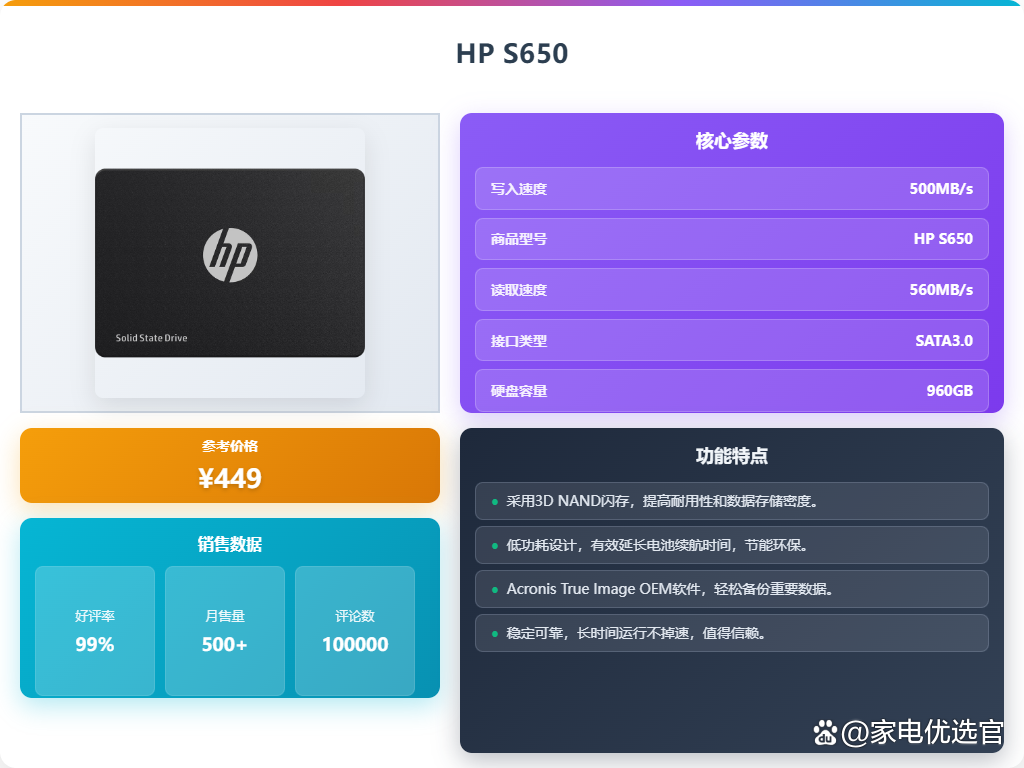Click the green bullet beside 稳定可靠

[494, 634]
